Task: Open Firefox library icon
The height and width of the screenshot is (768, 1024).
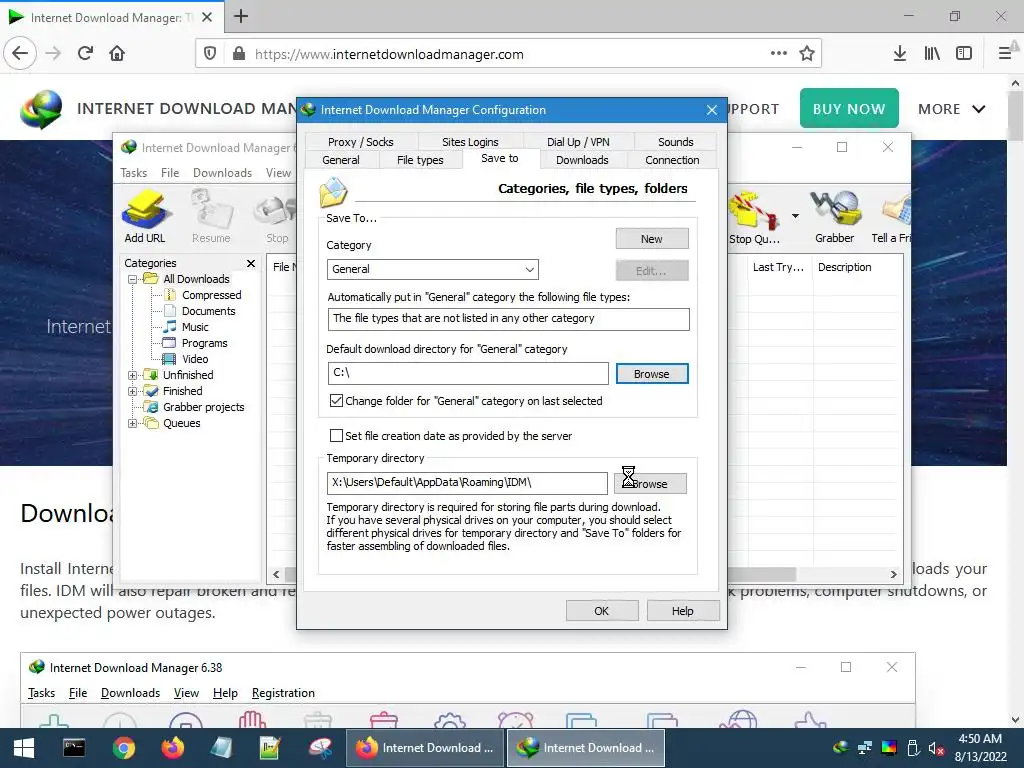Action: point(932,54)
